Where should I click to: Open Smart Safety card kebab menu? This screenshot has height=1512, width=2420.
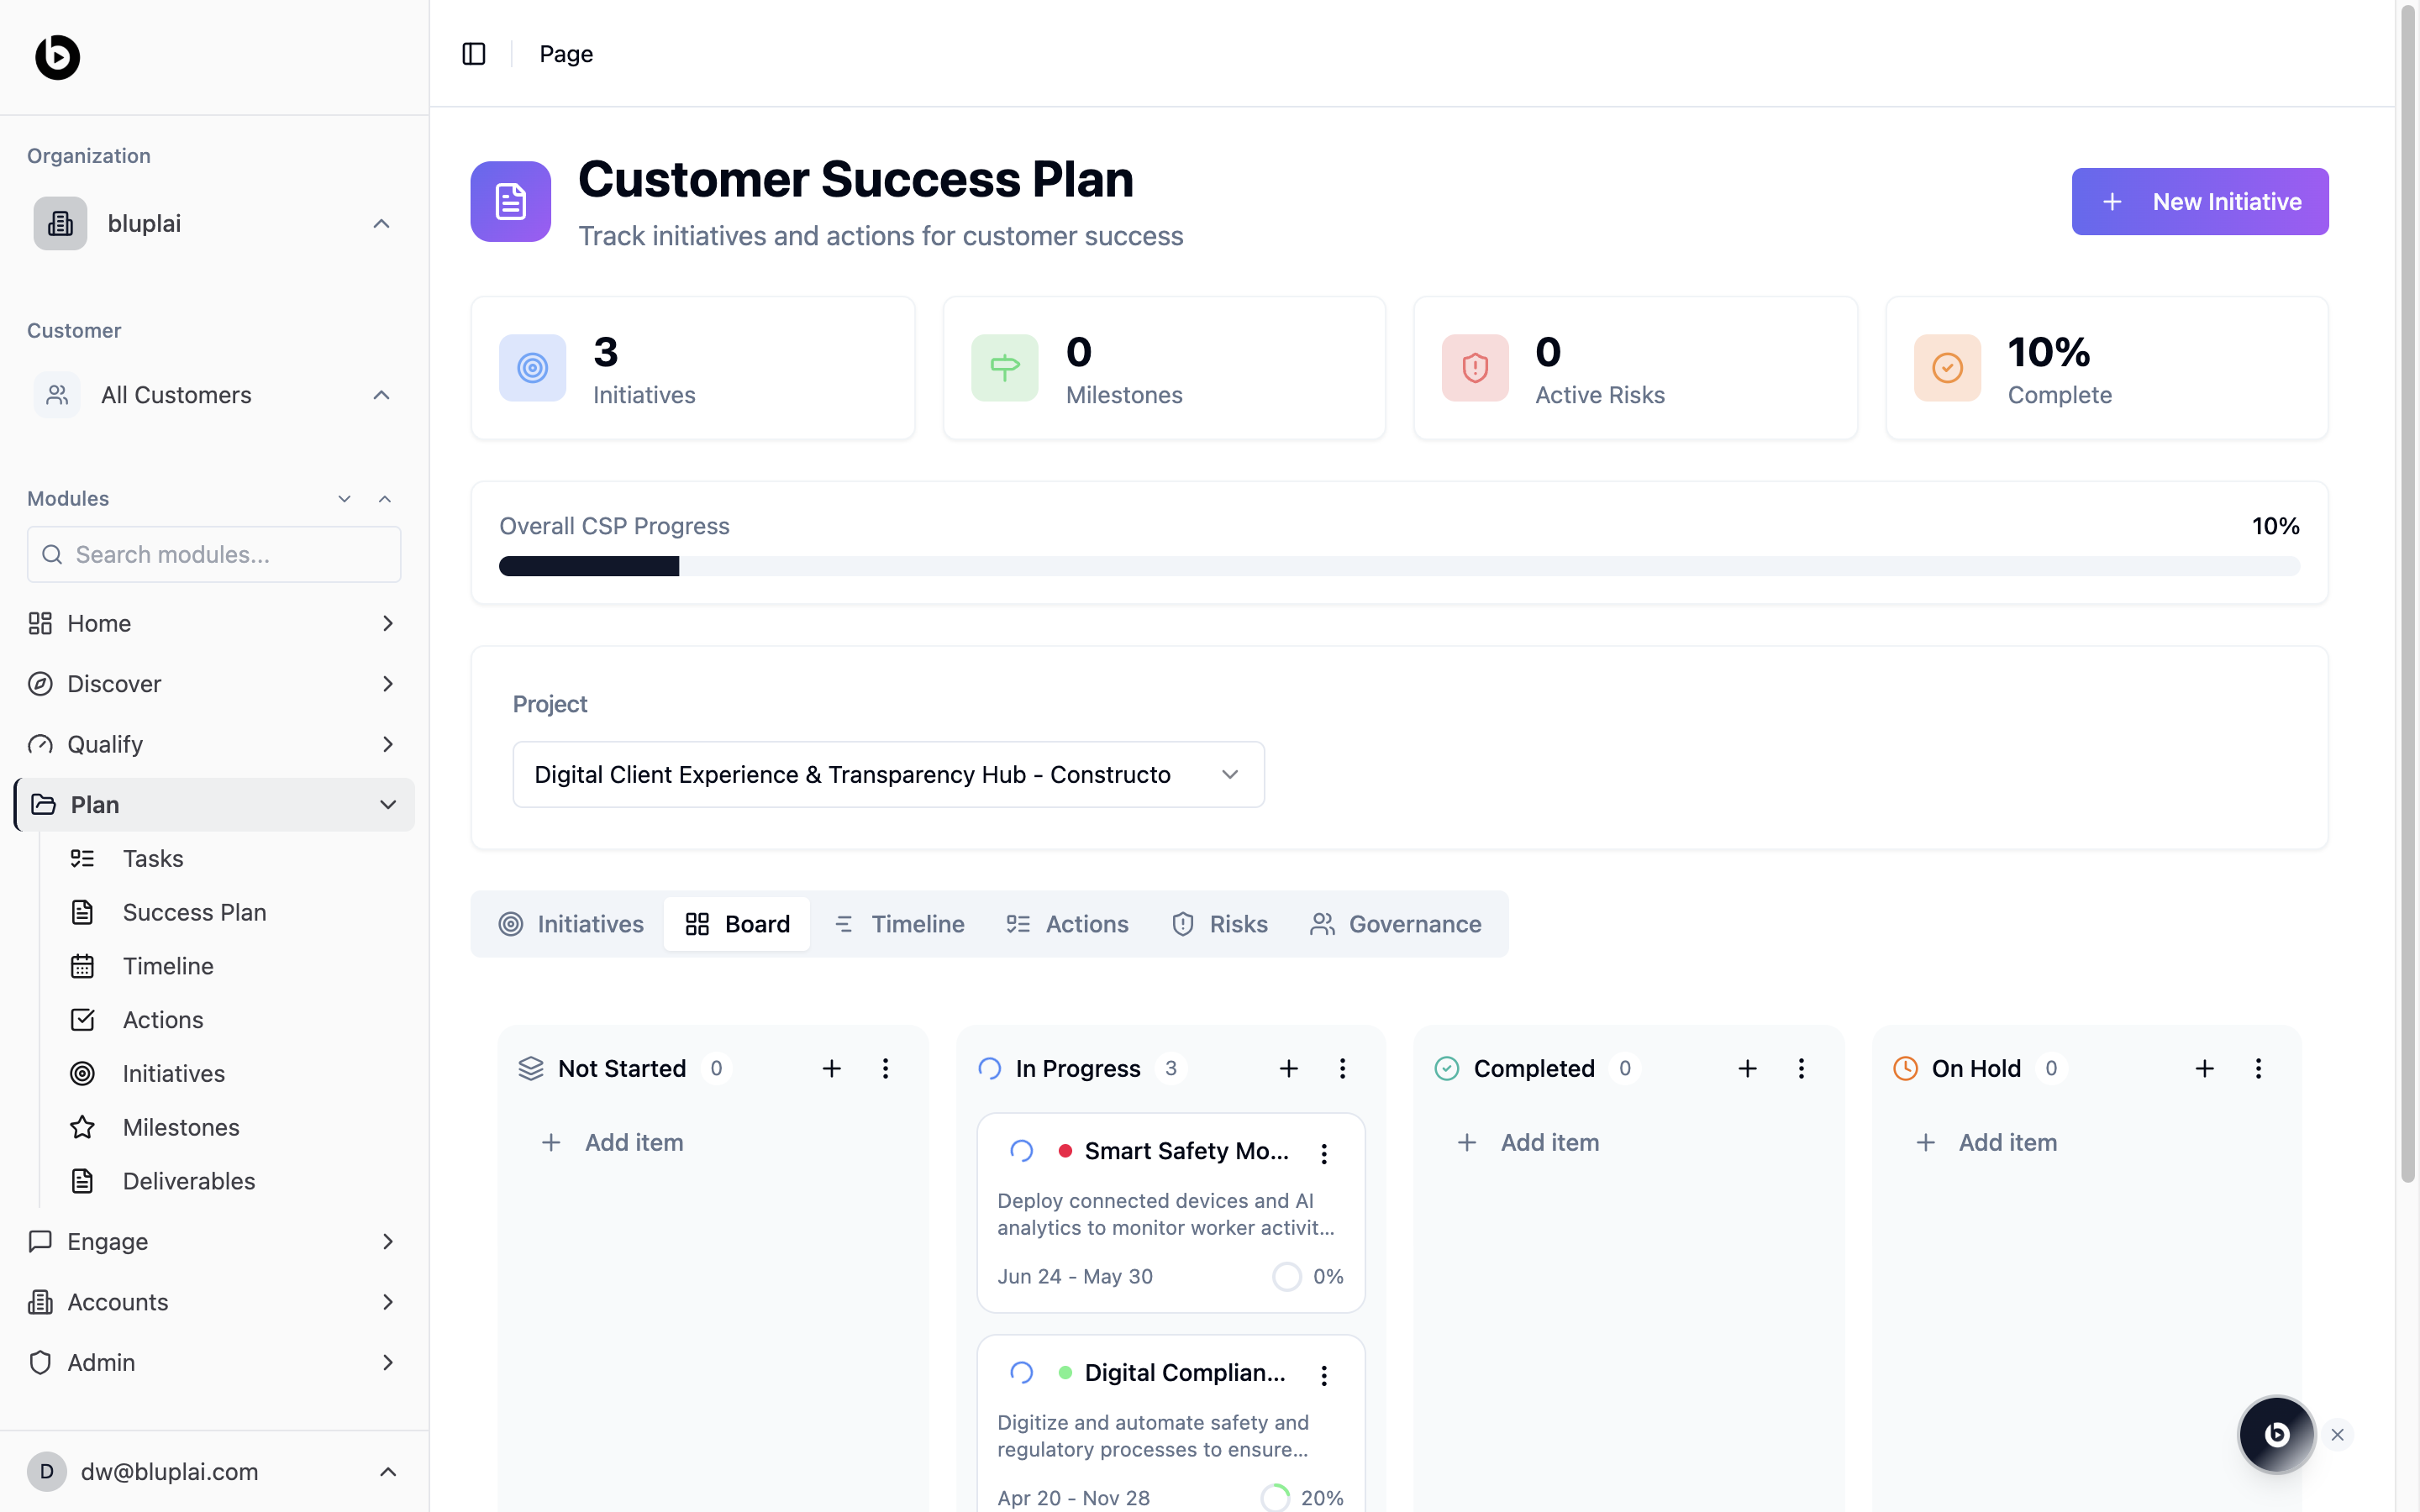click(1324, 1154)
